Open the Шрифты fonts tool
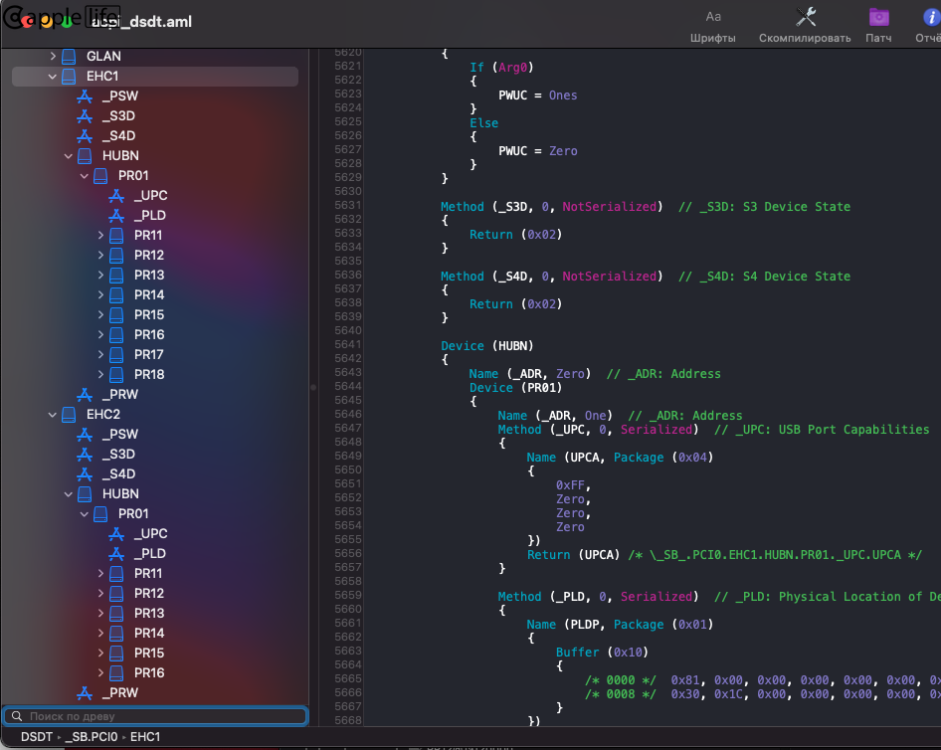The image size is (941, 750). (x=712, y=26)
